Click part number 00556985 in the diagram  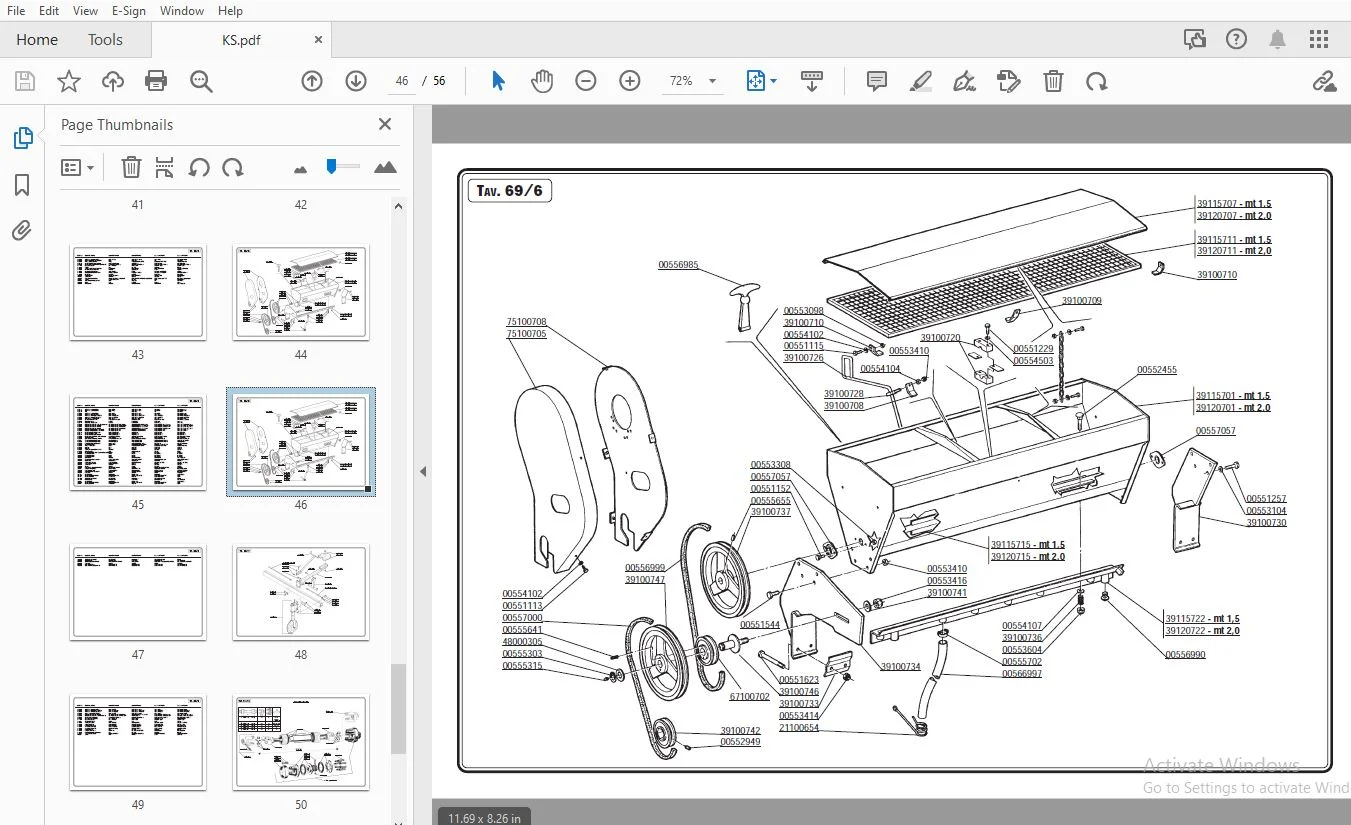click(678, 265)
